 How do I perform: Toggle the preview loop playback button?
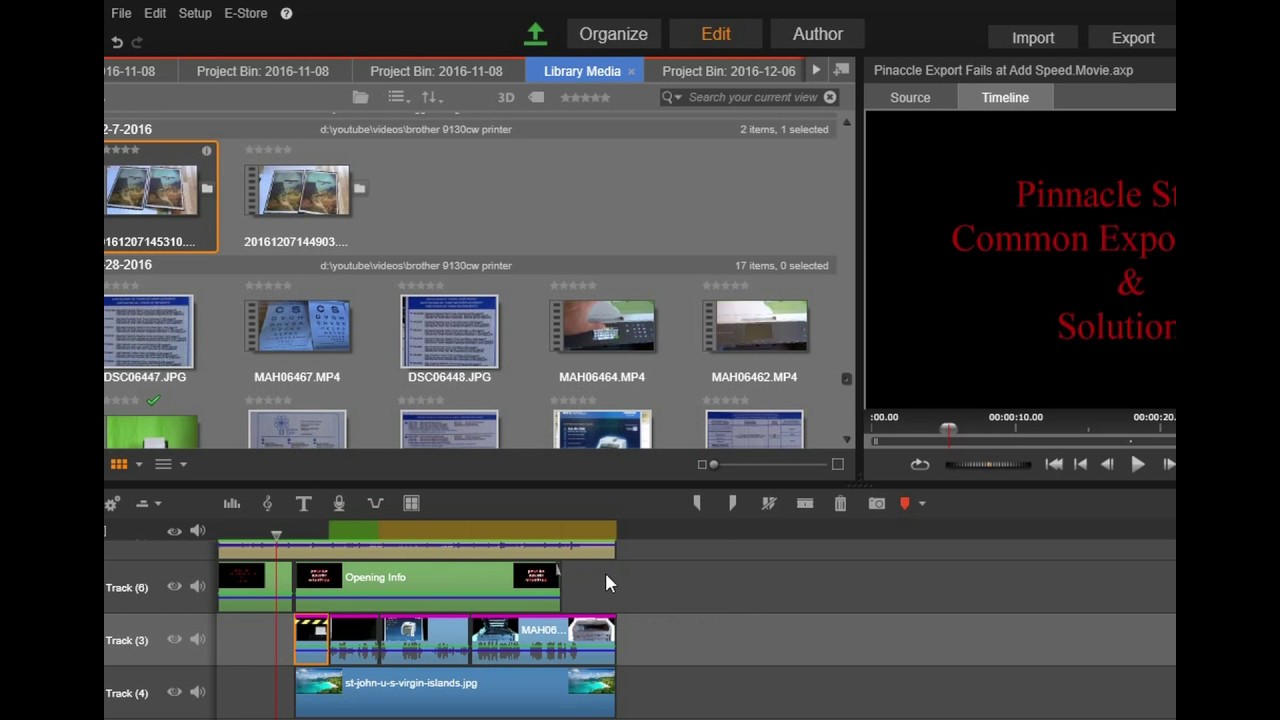pos(920,464)
